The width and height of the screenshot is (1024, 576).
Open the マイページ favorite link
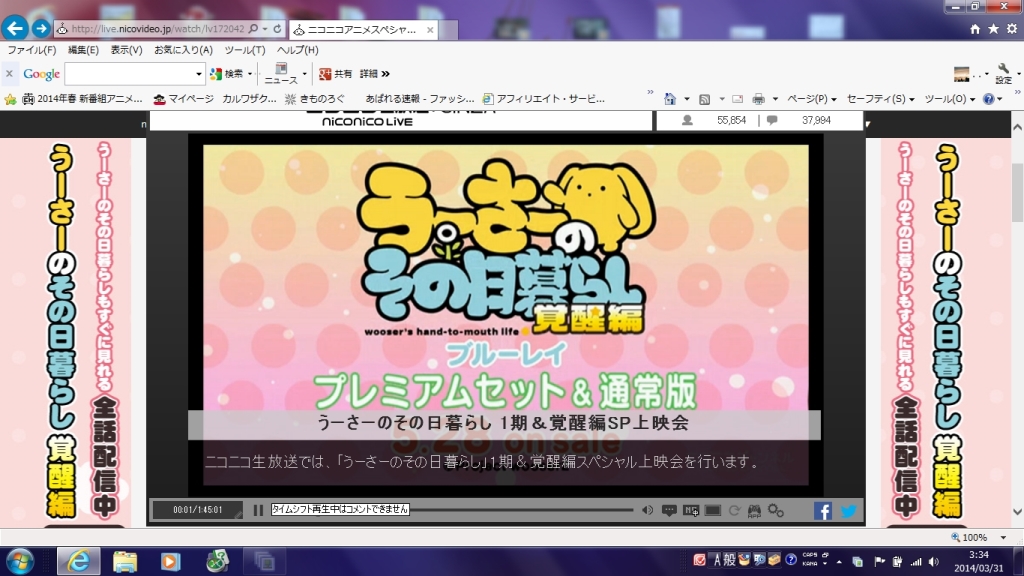184,99
